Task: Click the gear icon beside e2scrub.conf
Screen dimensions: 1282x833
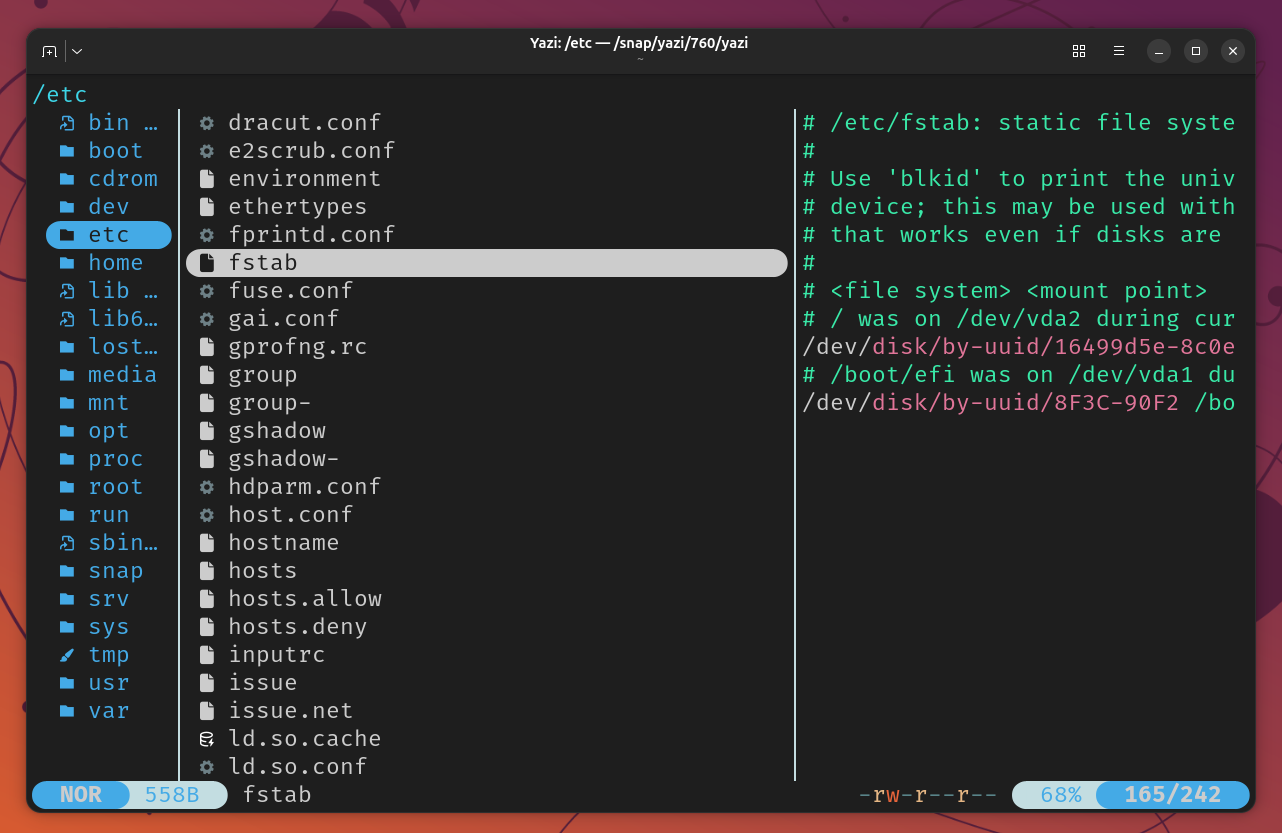Action: pos(207,151)
